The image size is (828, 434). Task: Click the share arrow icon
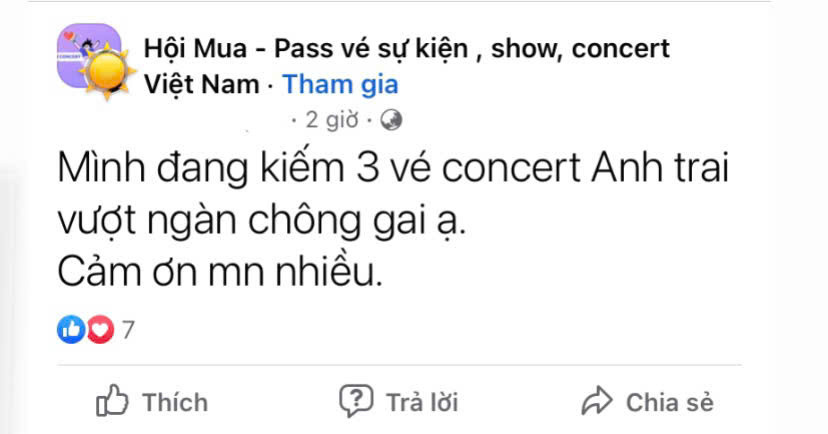click(x=596, y=402)
